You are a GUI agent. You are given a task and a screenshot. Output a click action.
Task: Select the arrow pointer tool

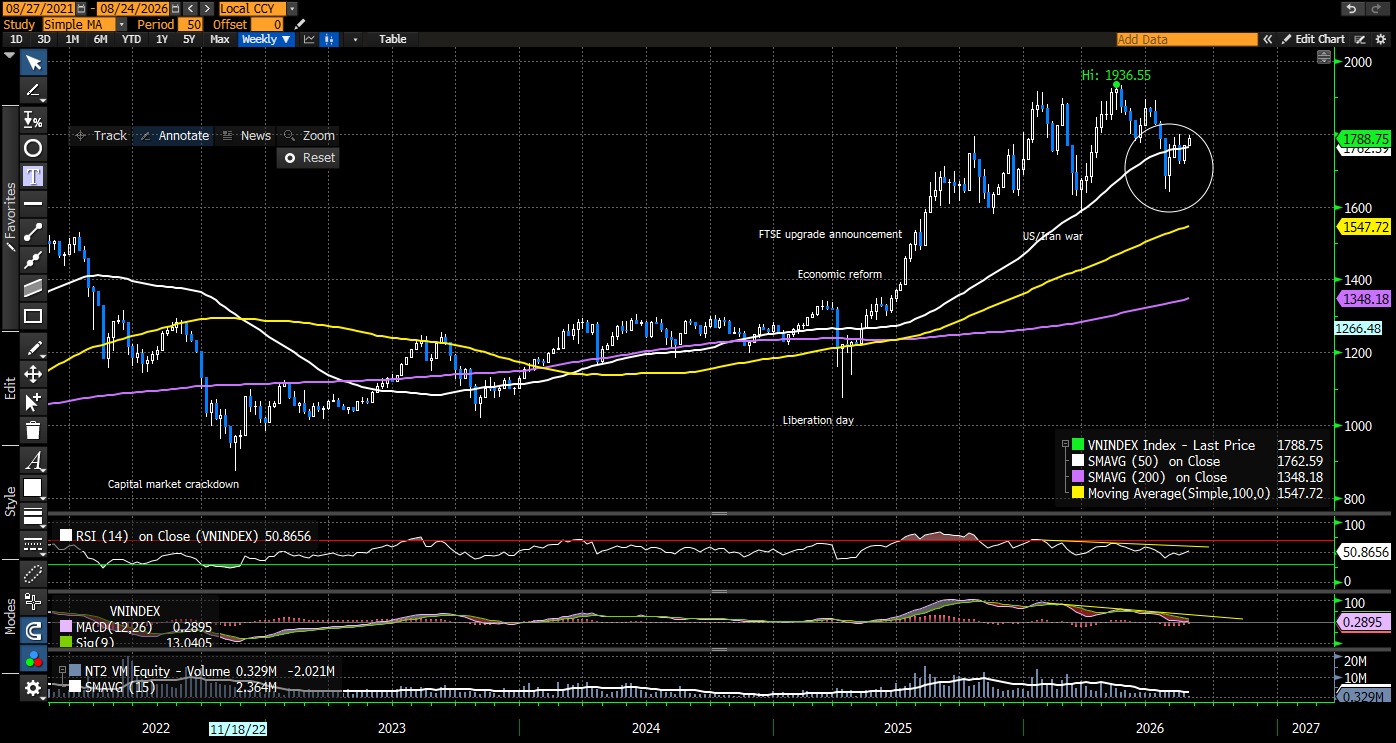click(x=33, y=63)
